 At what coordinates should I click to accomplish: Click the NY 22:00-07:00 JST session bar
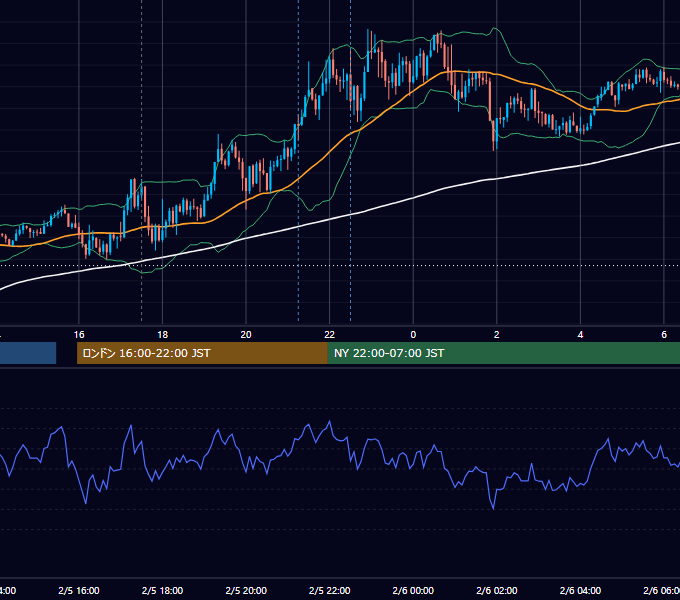tap(503, 353)
